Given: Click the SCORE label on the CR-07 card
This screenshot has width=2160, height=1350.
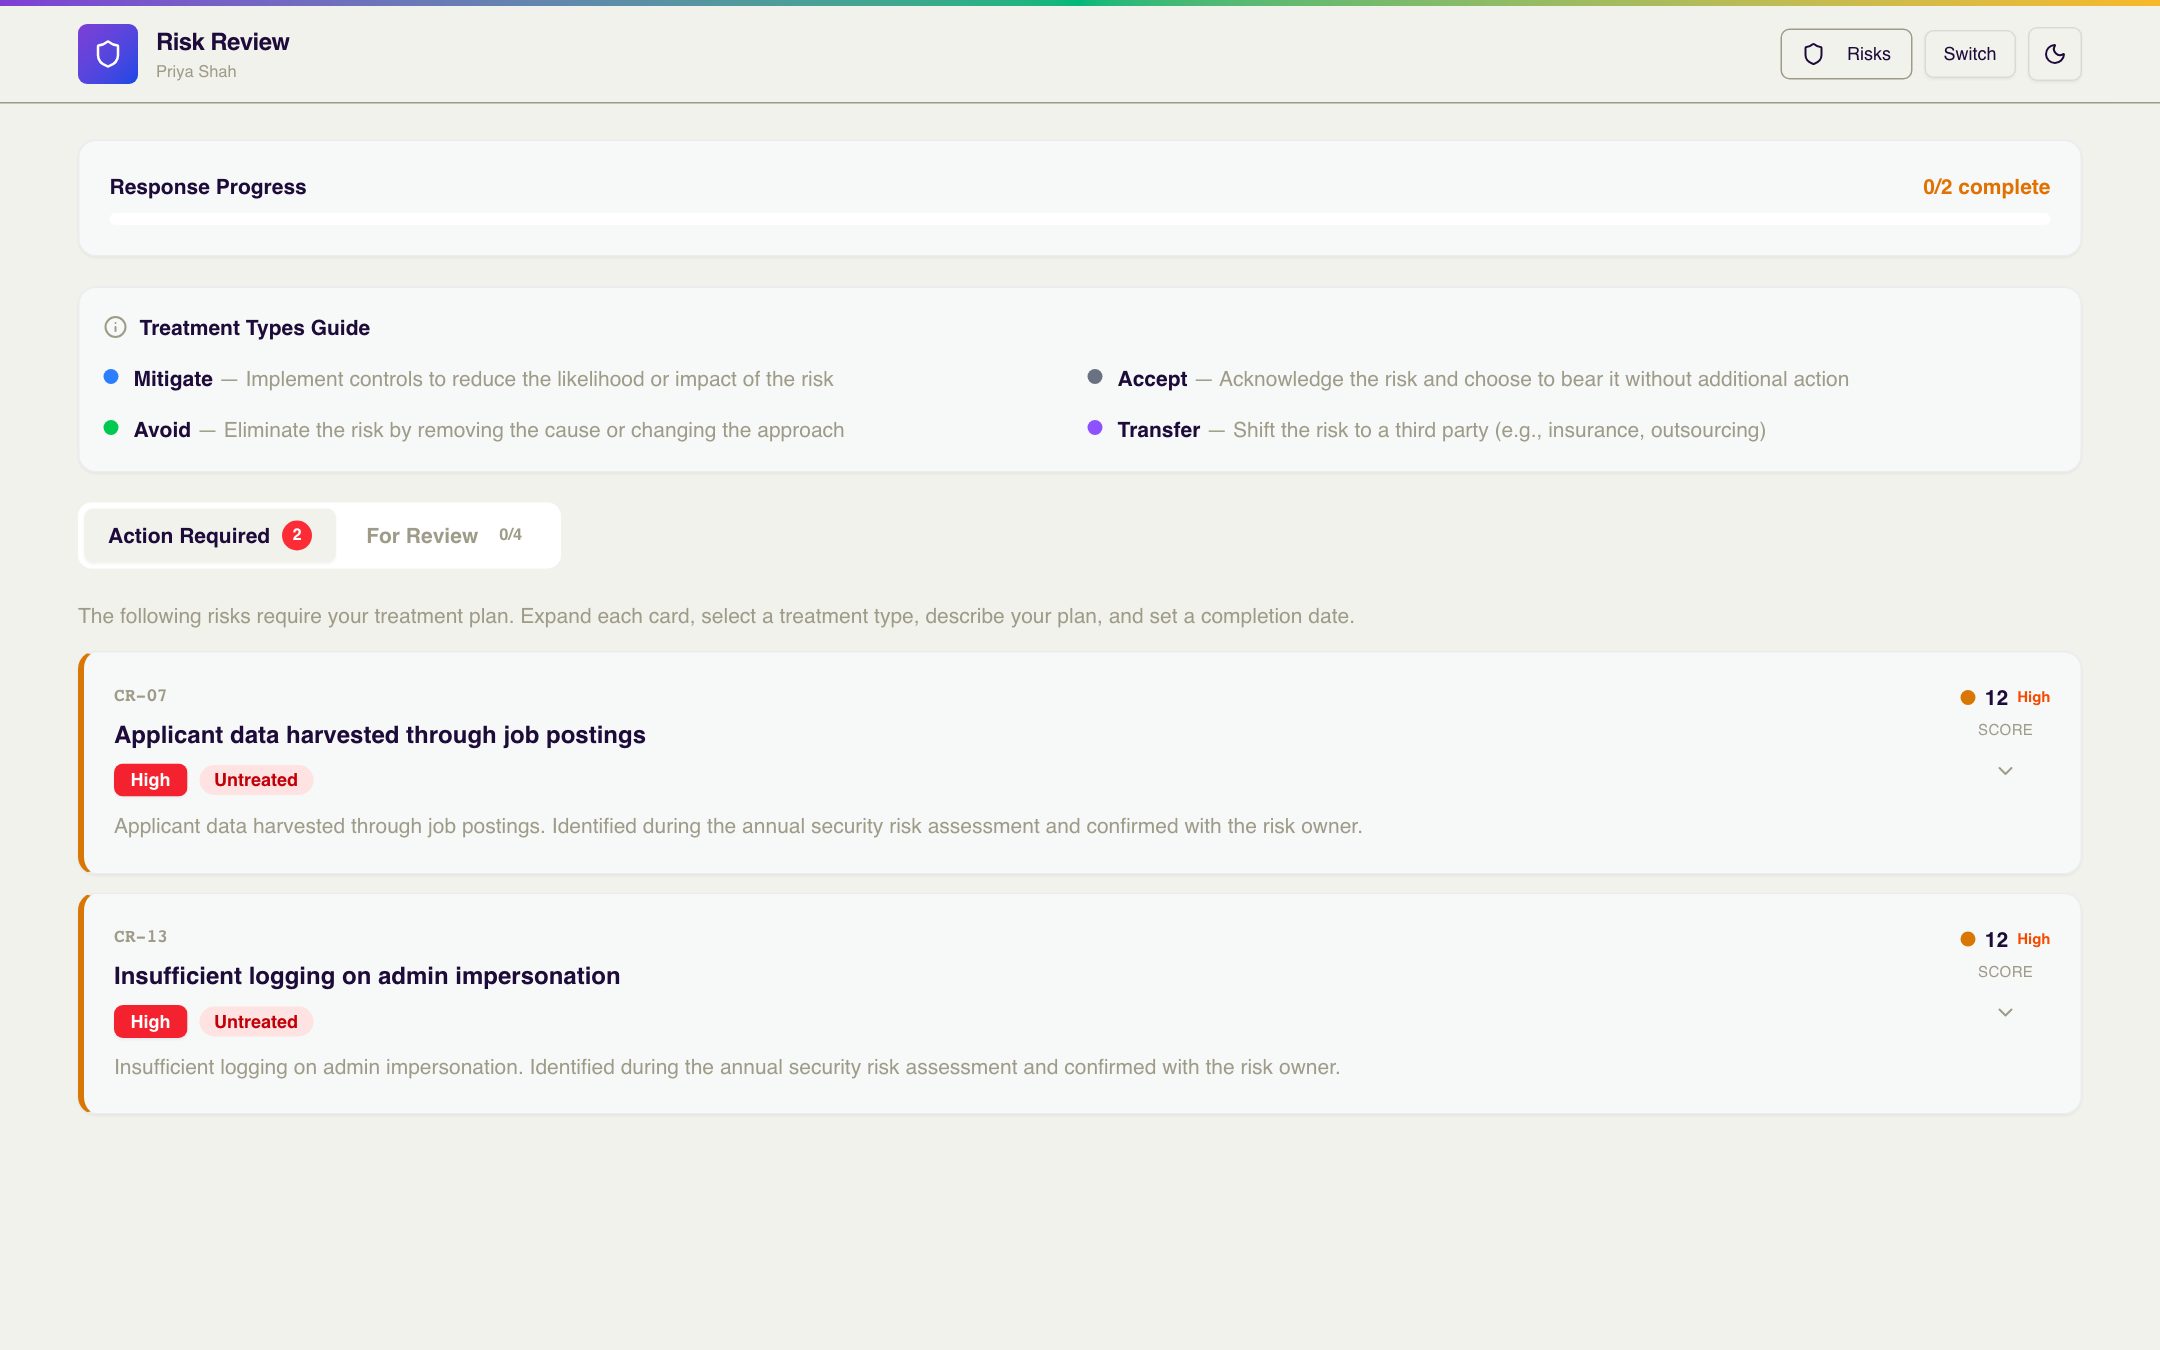Looking at the screenshot, I should [x=2005, y=730].
